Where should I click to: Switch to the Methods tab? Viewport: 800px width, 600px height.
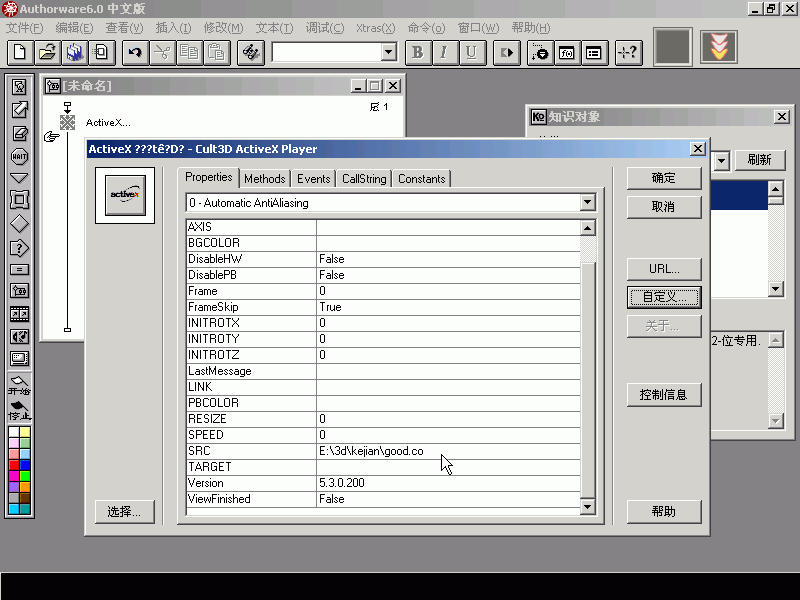[264, 179]
